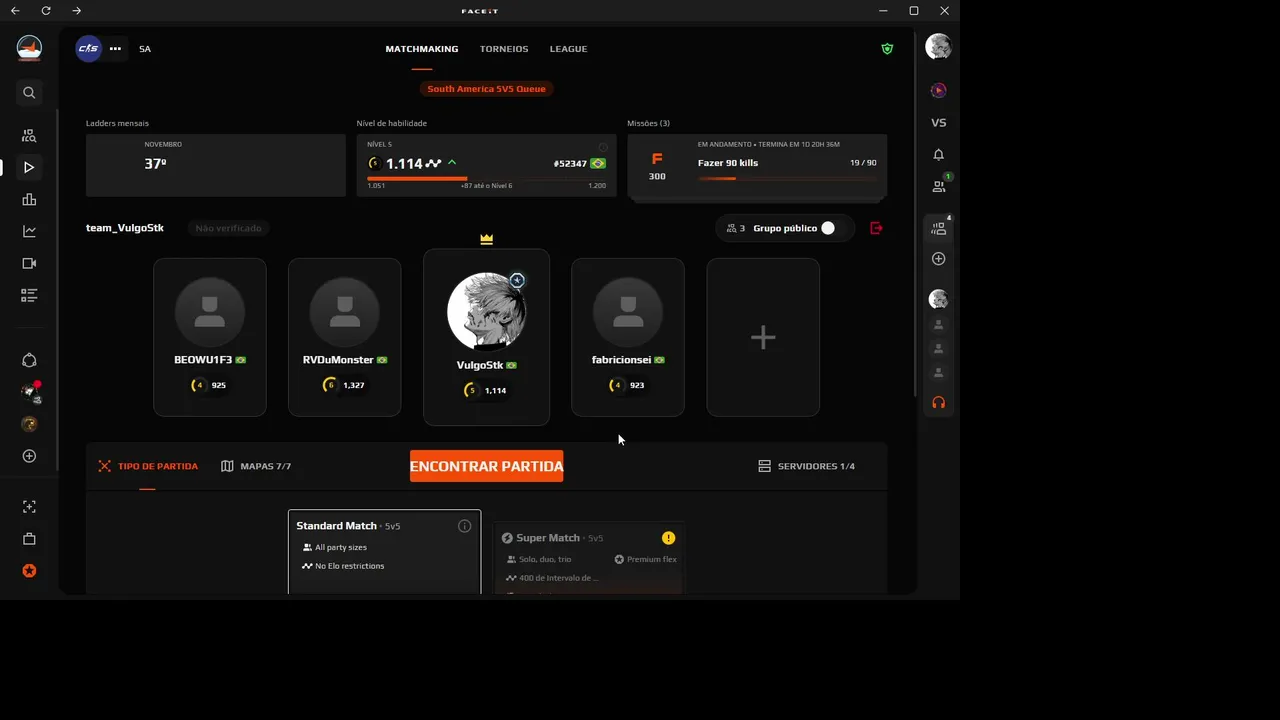Select the Standard Match card
Image resolution: width=1280 pixels, height=720 pixels.
click(x=384, y=552)
